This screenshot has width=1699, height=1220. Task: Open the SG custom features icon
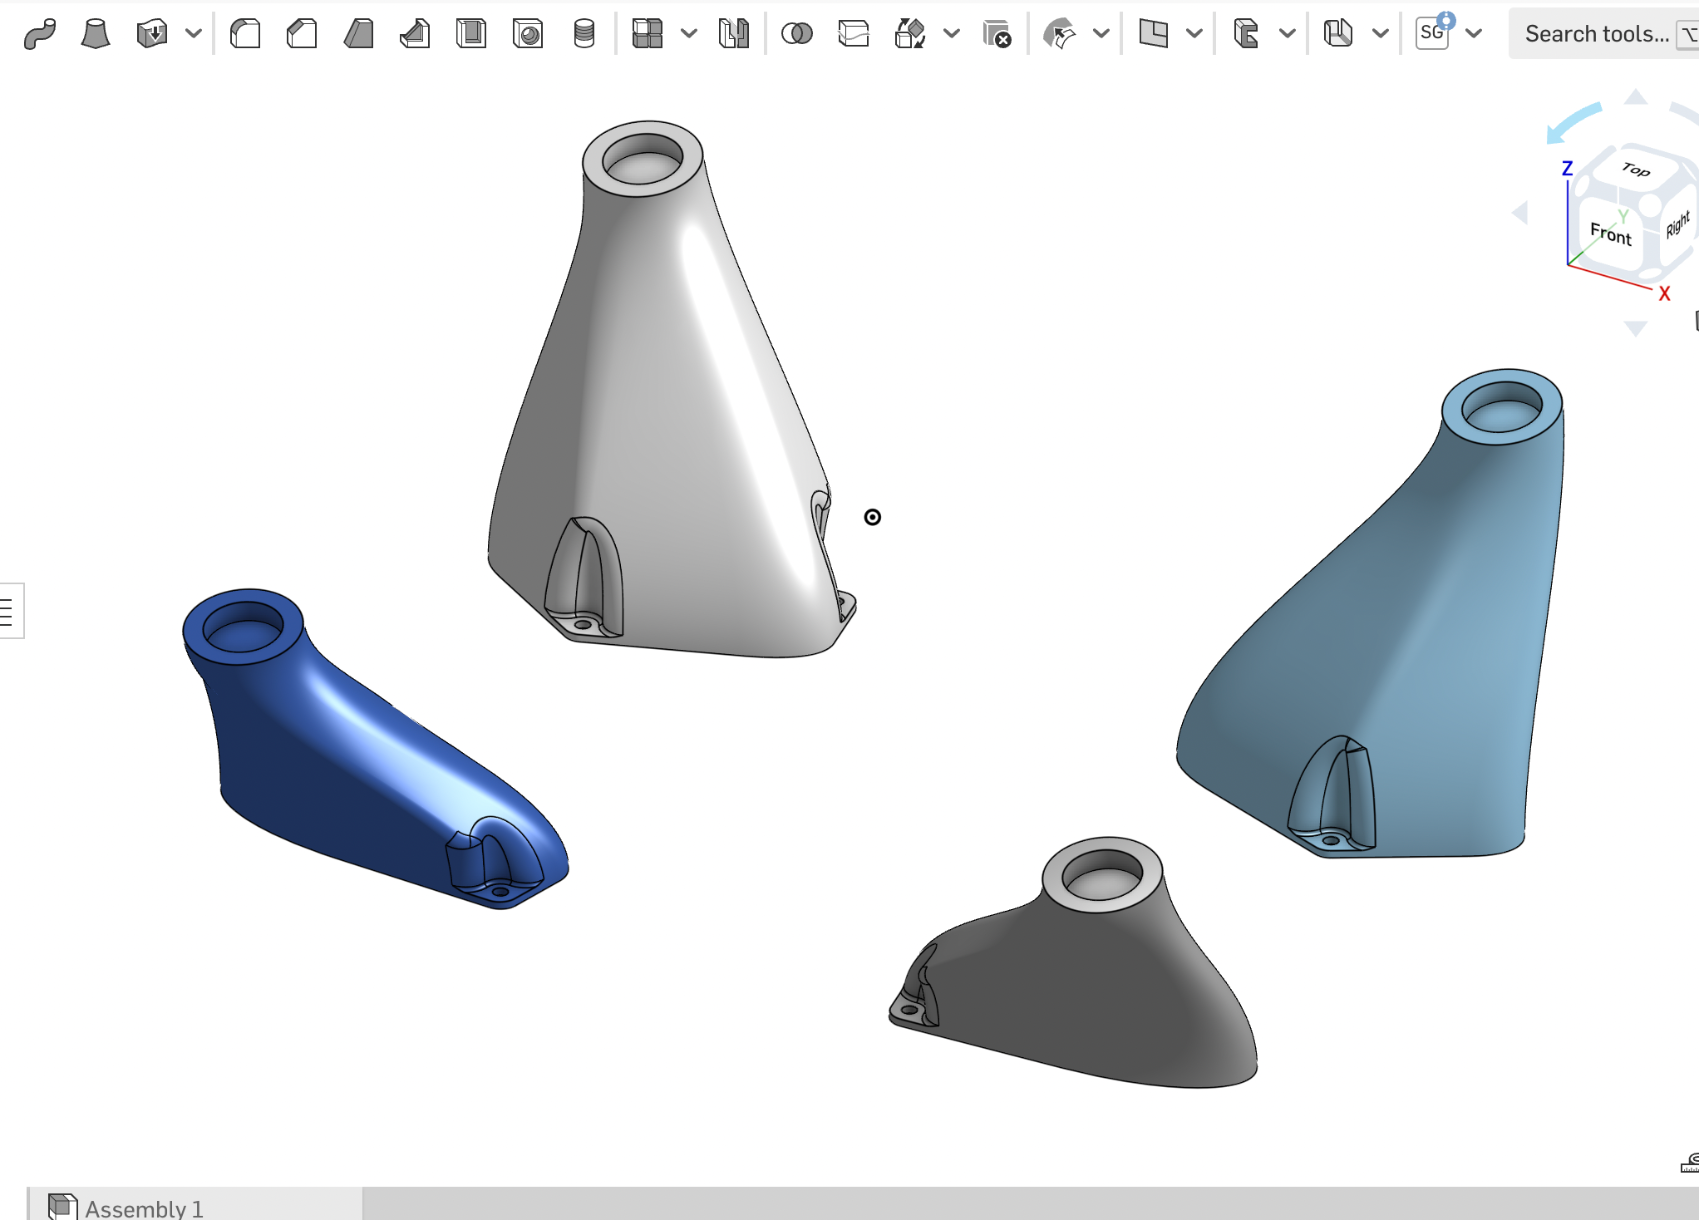click(x=1434, y=32)
